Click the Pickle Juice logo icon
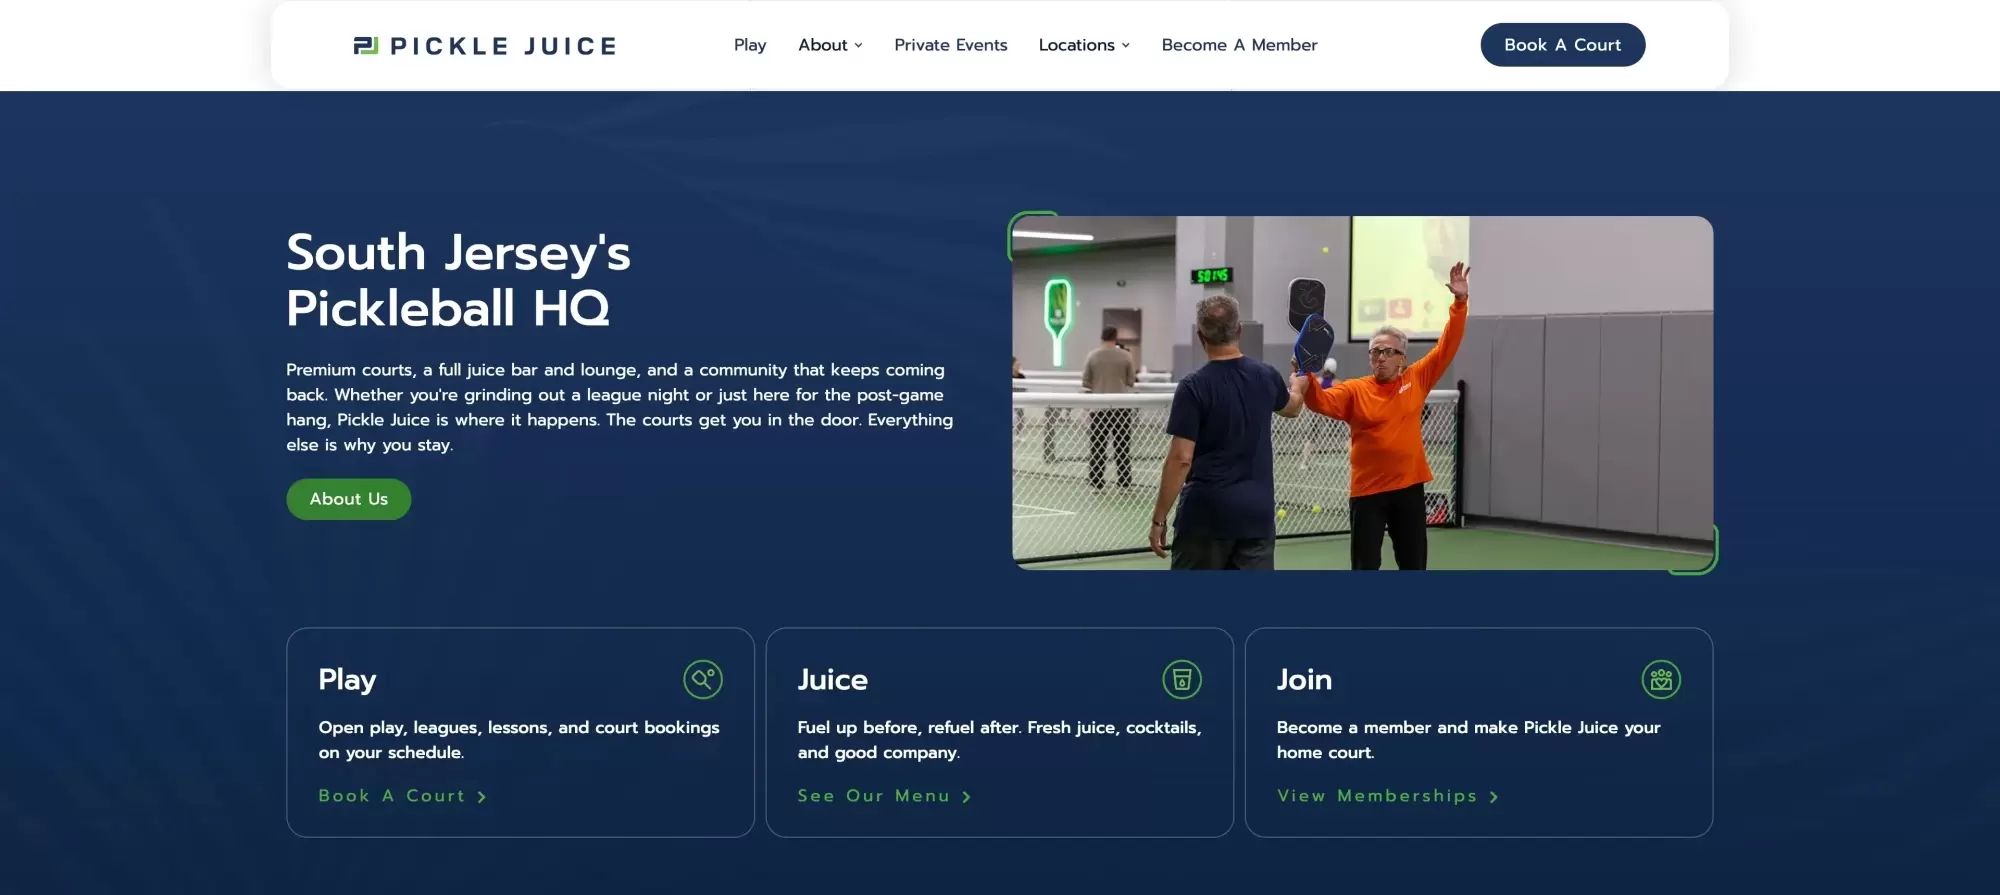Screen dimensions: 2000x895 pos(366,45)
